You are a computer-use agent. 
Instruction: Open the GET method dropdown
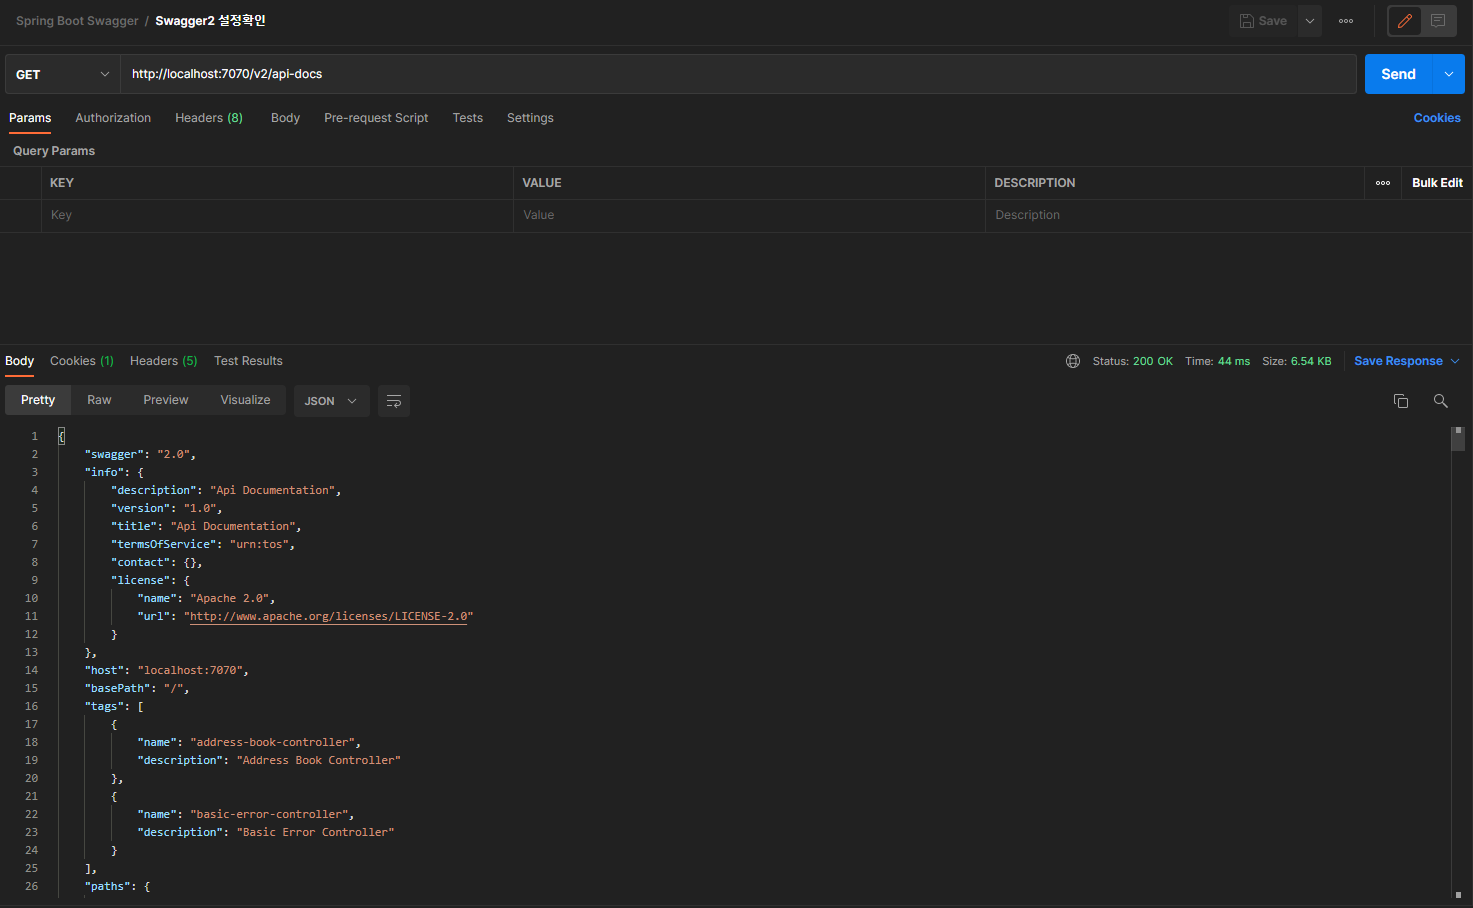coord(62,74)
